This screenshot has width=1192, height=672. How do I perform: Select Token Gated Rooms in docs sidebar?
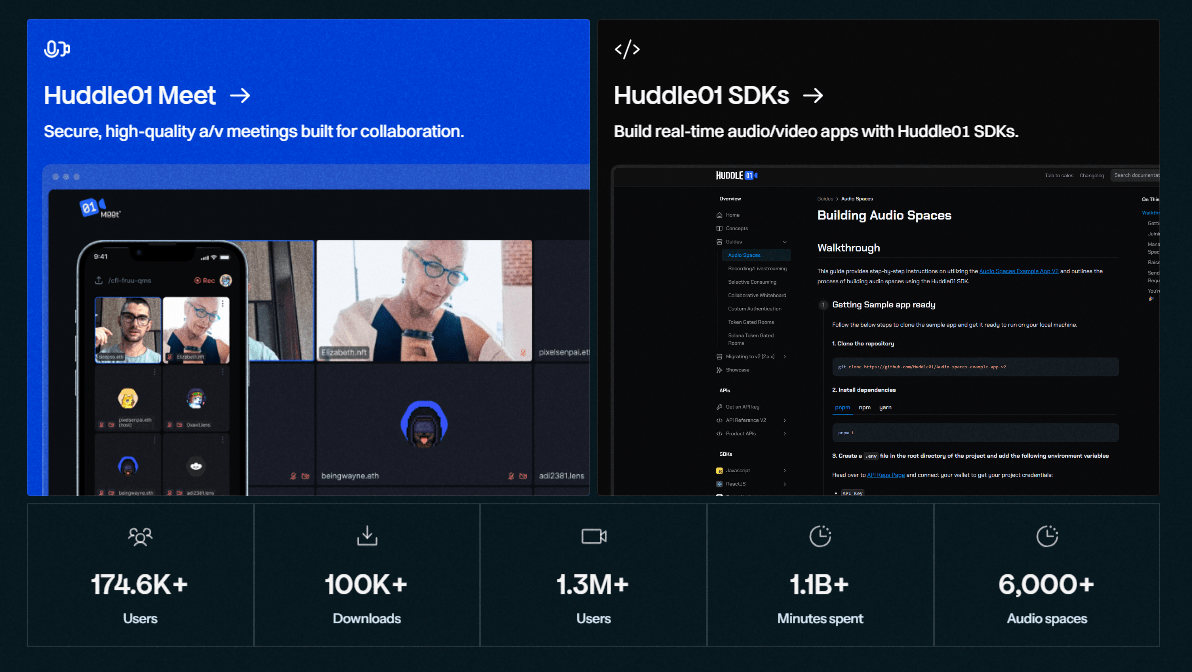coord(751,322)
